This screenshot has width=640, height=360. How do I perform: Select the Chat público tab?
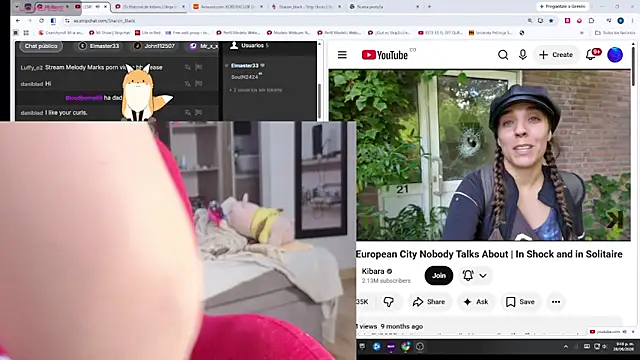point(41,46)
